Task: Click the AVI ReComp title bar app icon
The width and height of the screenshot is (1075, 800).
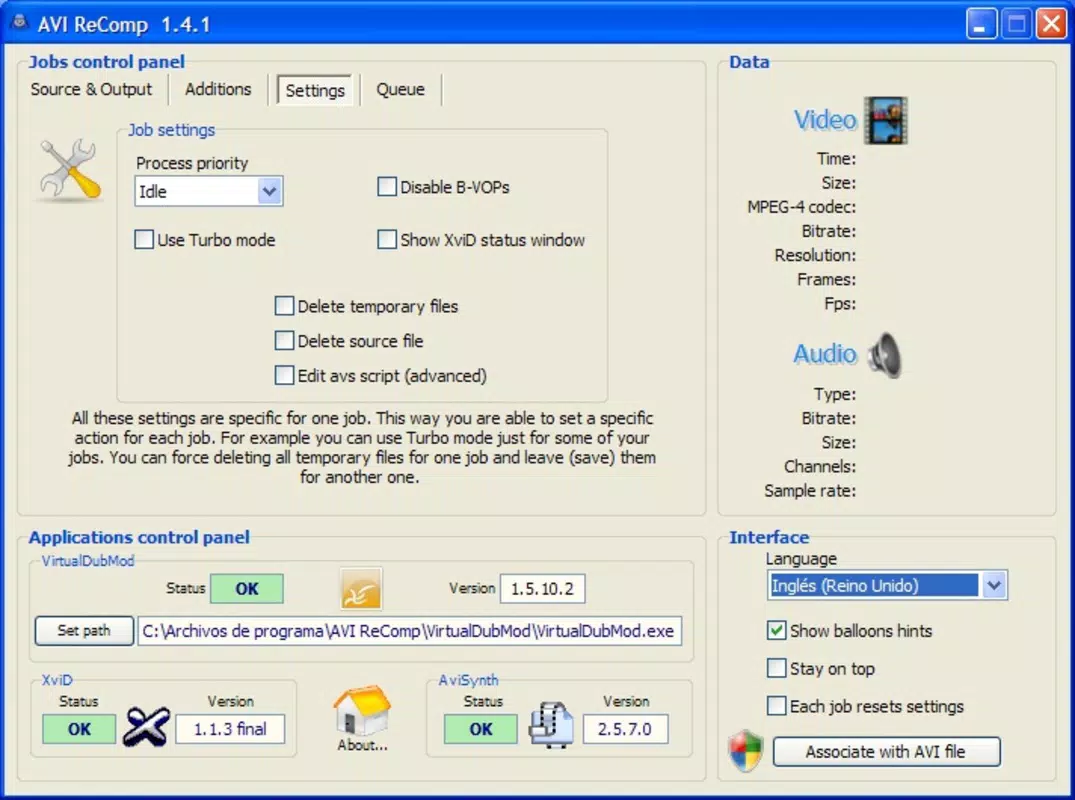Action: [20, 23]
